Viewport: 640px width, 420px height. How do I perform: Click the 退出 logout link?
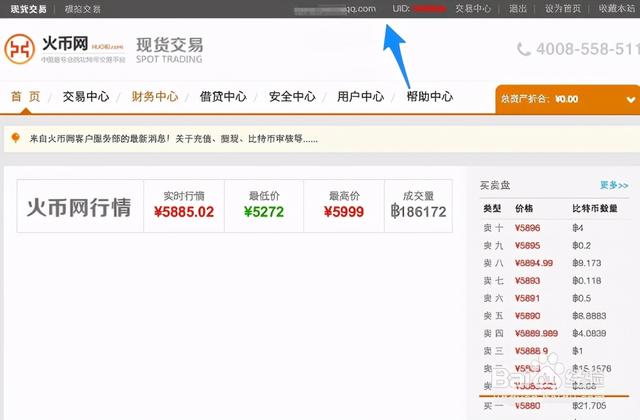518,9
